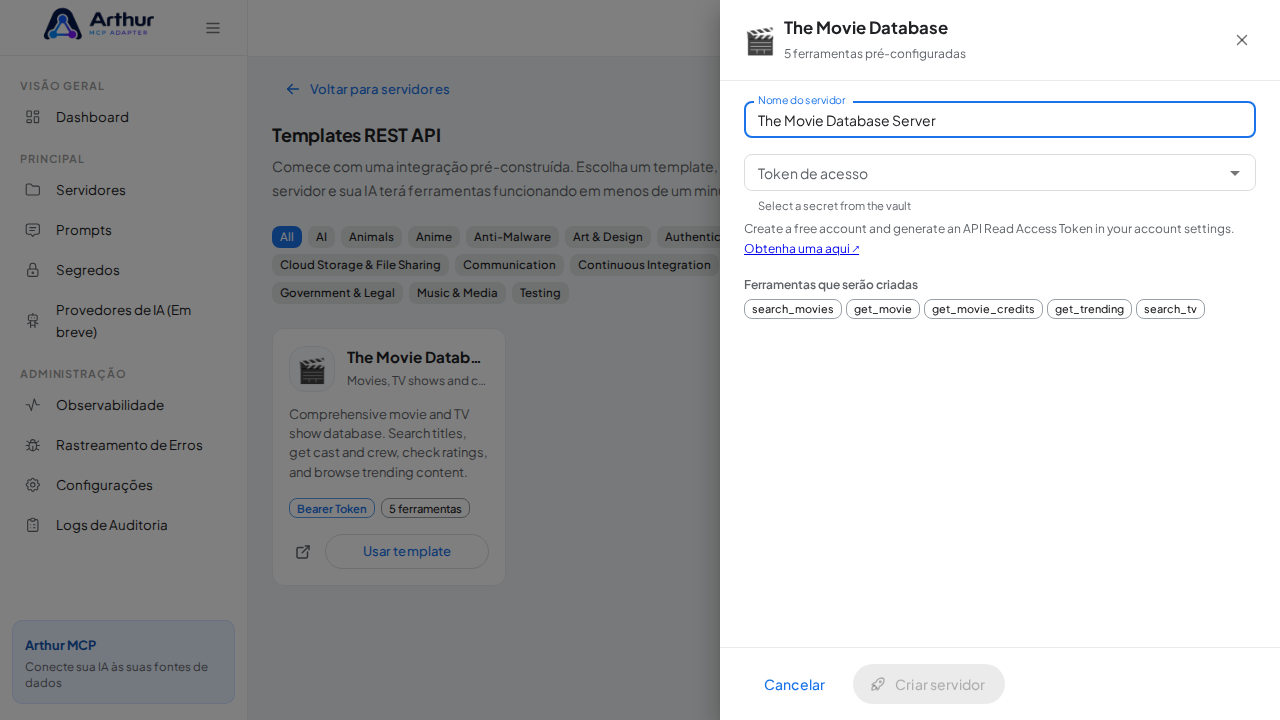Click the Observabilidade pulse icon
This screenshot has width=1280, height=720.
click(x=33, y=405)
